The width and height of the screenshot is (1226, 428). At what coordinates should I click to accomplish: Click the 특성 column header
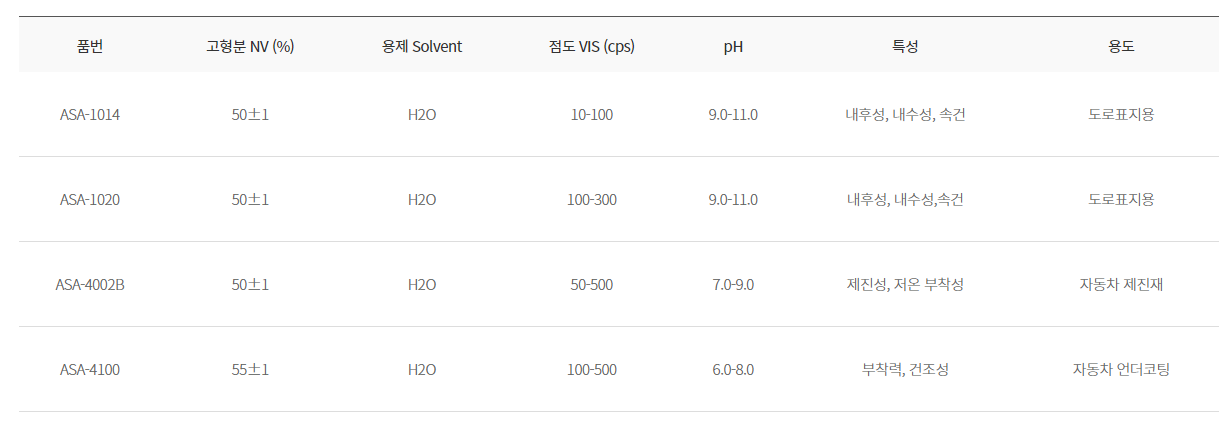[x=905, y=46]
